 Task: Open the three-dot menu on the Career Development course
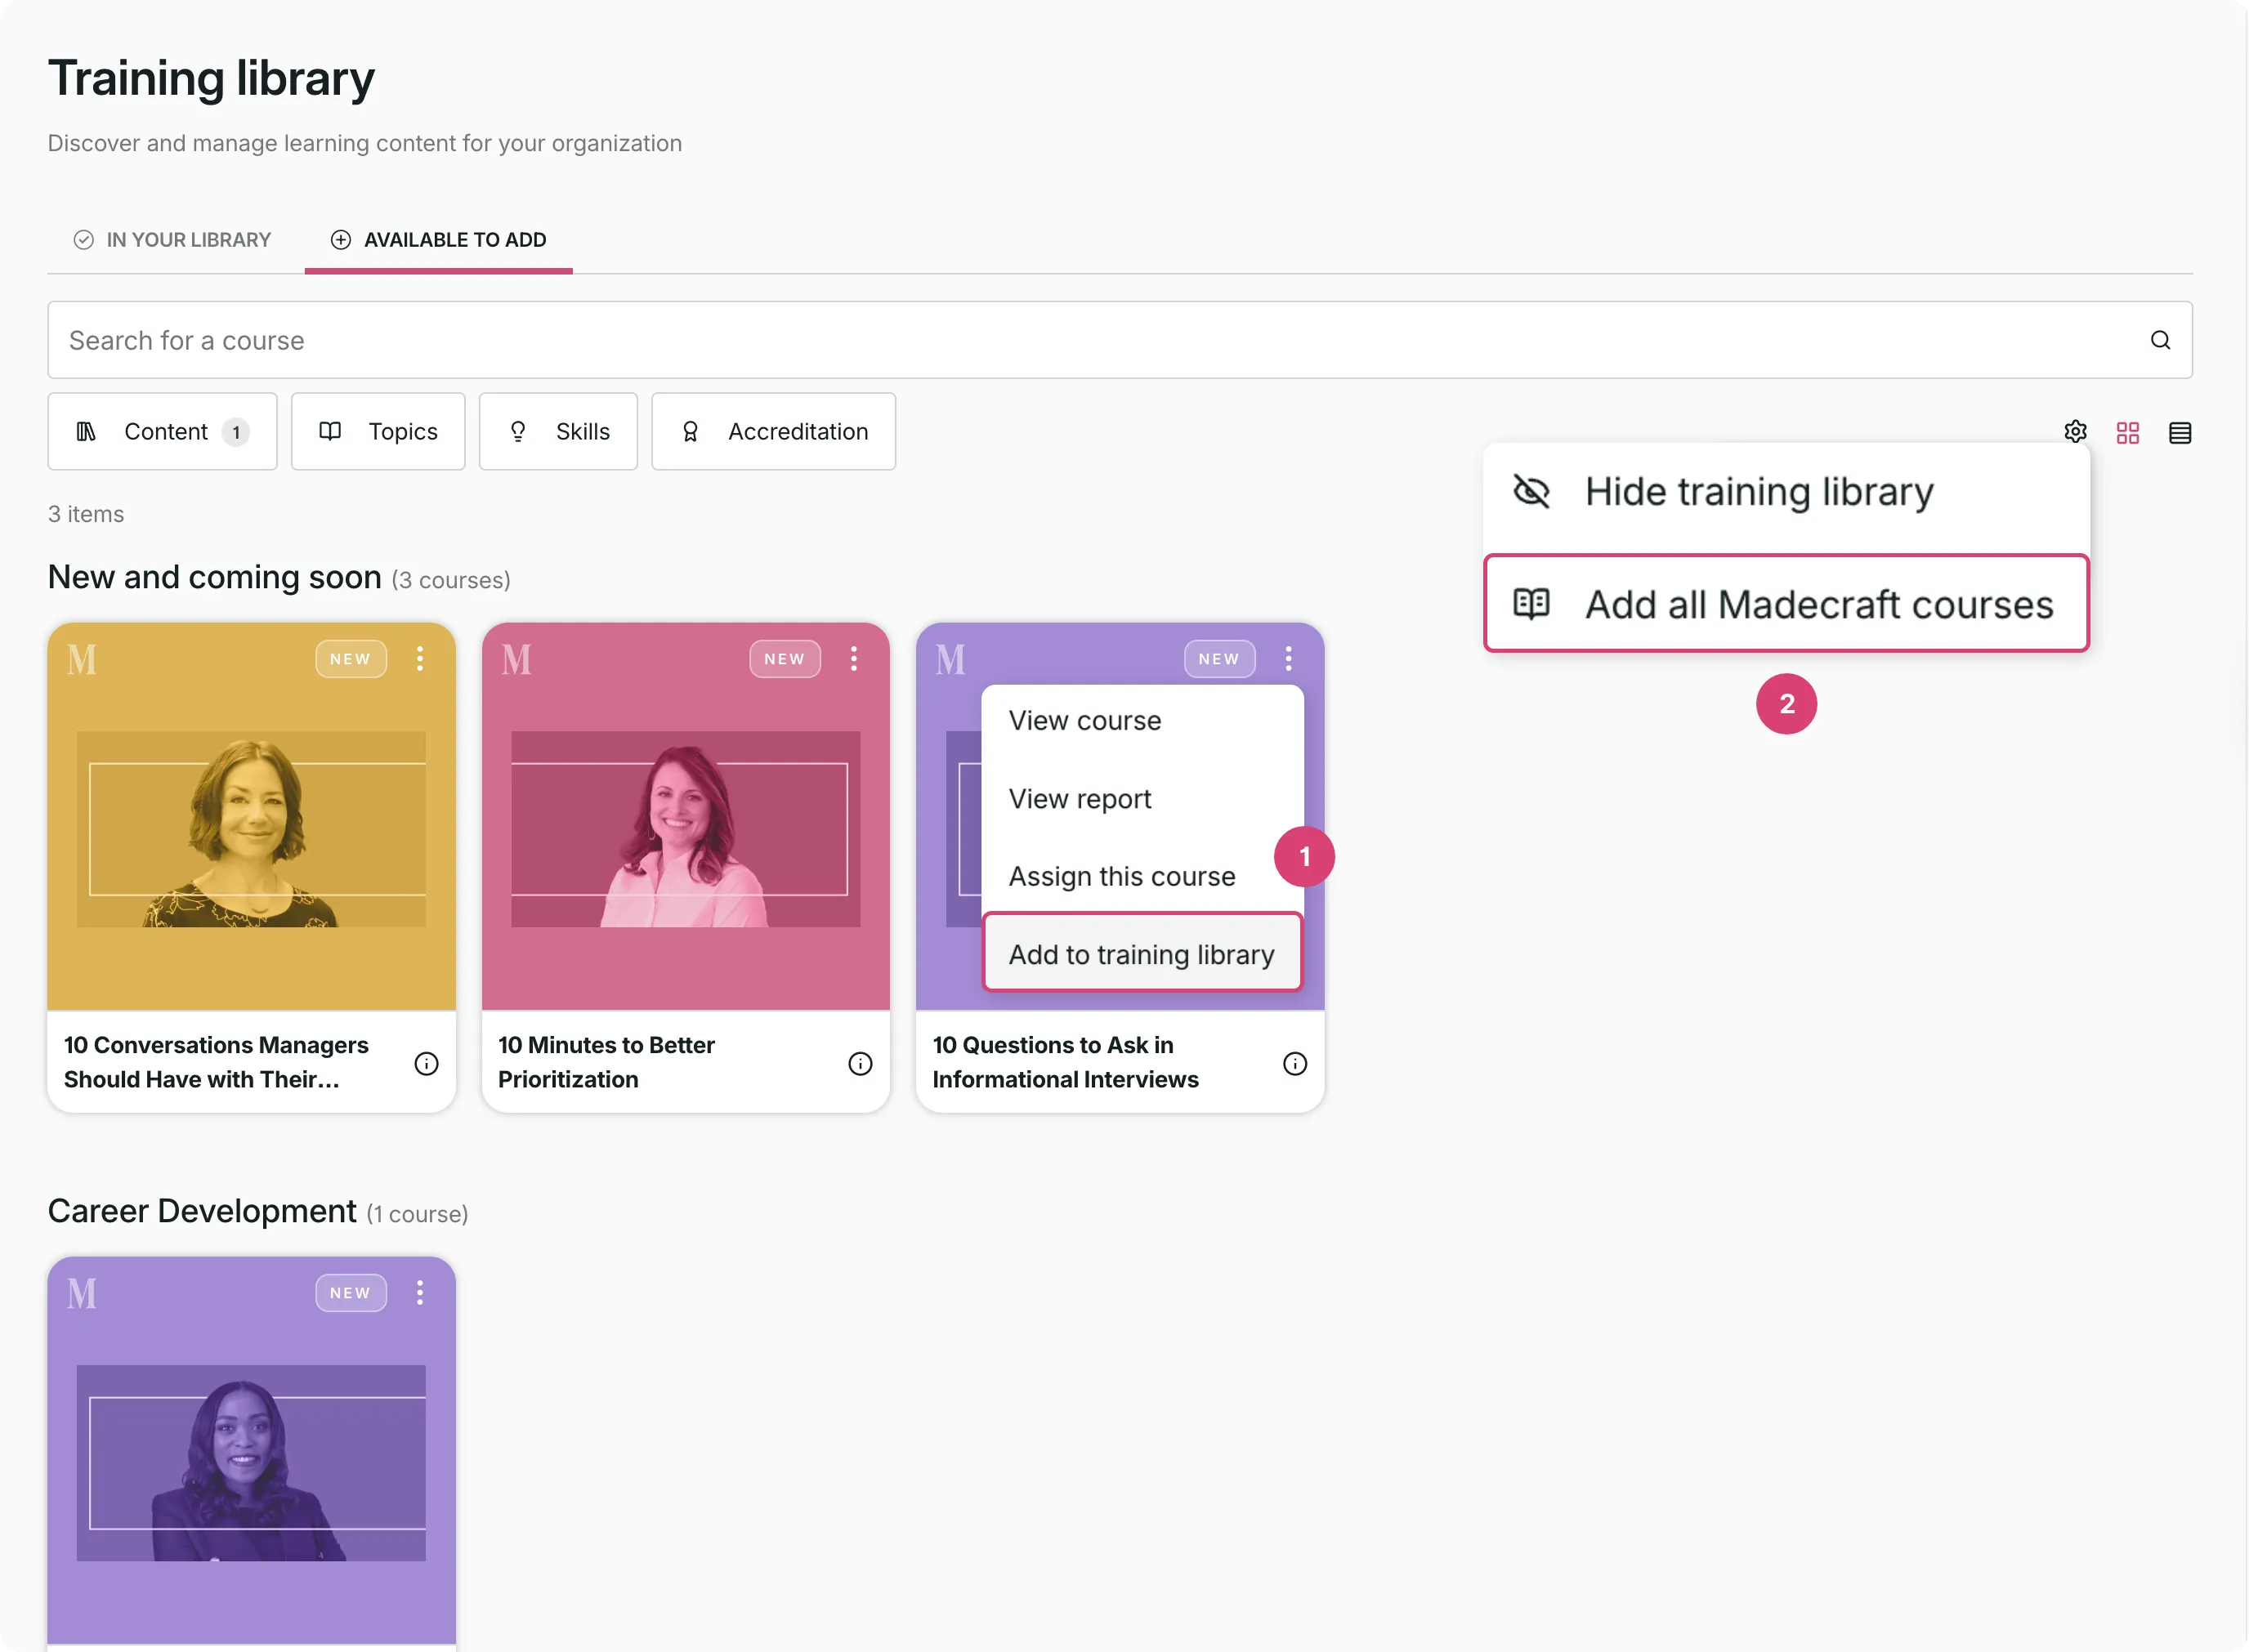pos(420,1292)
